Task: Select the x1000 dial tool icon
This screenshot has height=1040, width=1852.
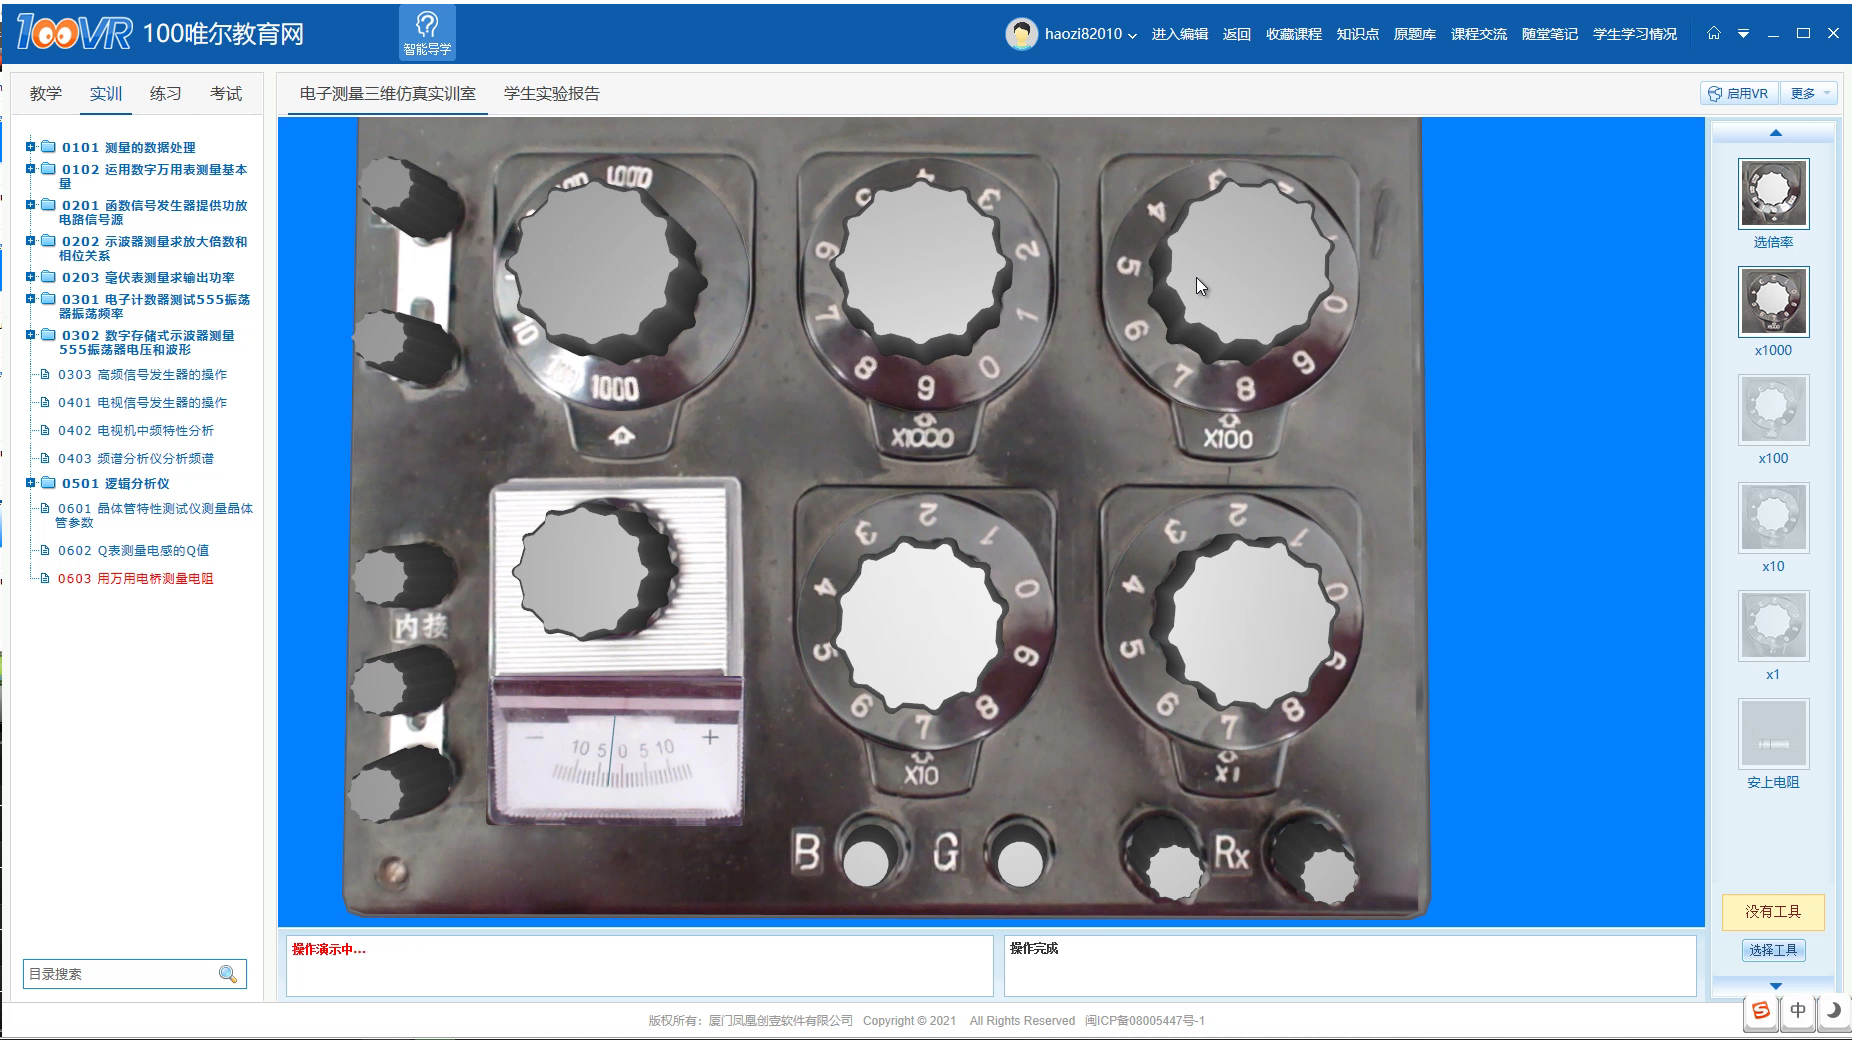Action: point(1773,302)
